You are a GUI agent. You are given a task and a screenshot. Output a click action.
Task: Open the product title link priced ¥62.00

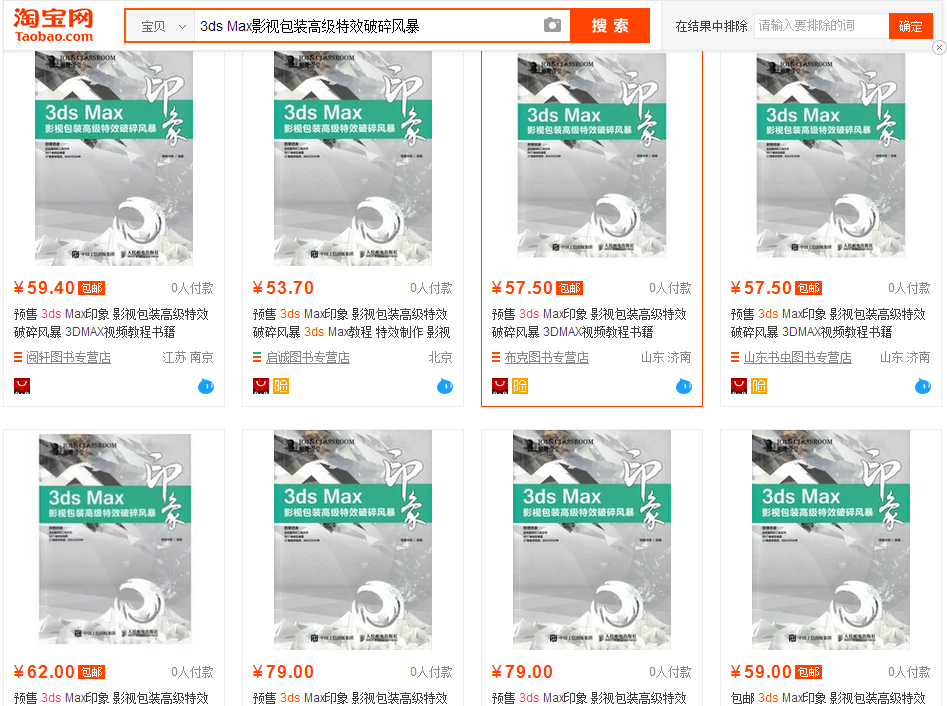pos(112,698)
